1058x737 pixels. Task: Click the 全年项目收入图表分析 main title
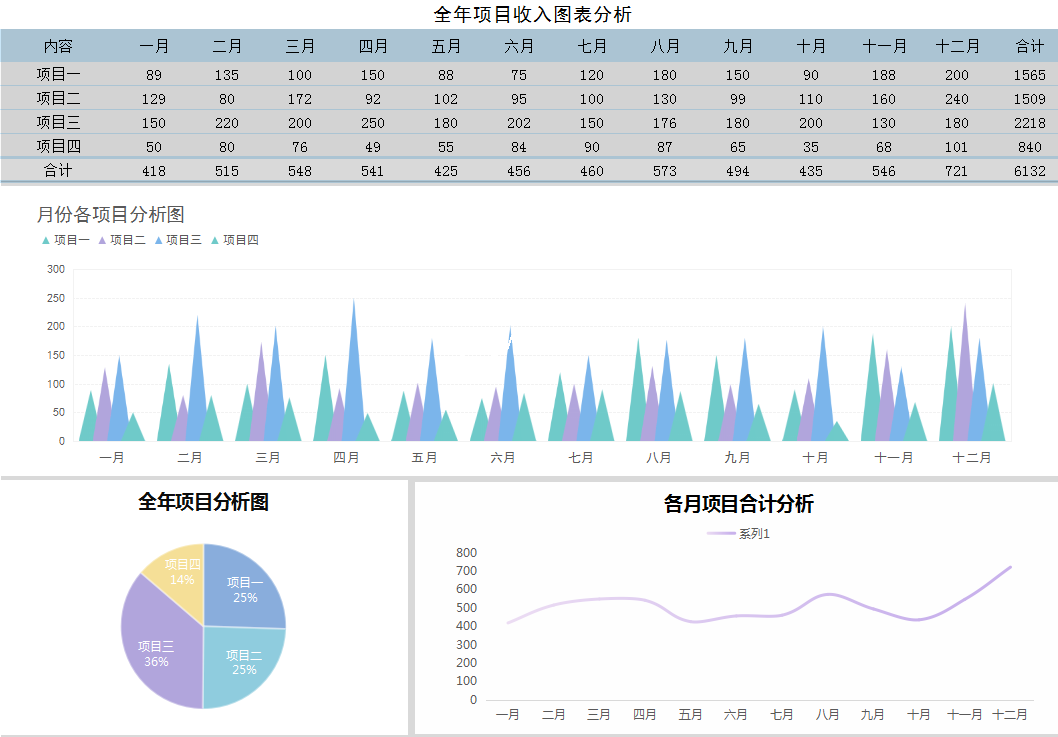click(532, 14)
